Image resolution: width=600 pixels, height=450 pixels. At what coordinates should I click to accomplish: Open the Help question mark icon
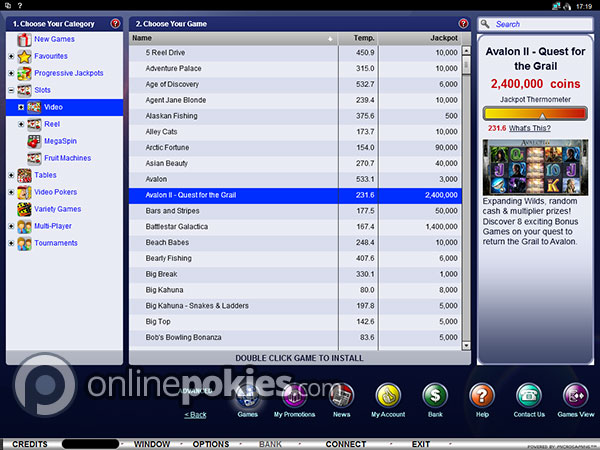pos(482,396)
